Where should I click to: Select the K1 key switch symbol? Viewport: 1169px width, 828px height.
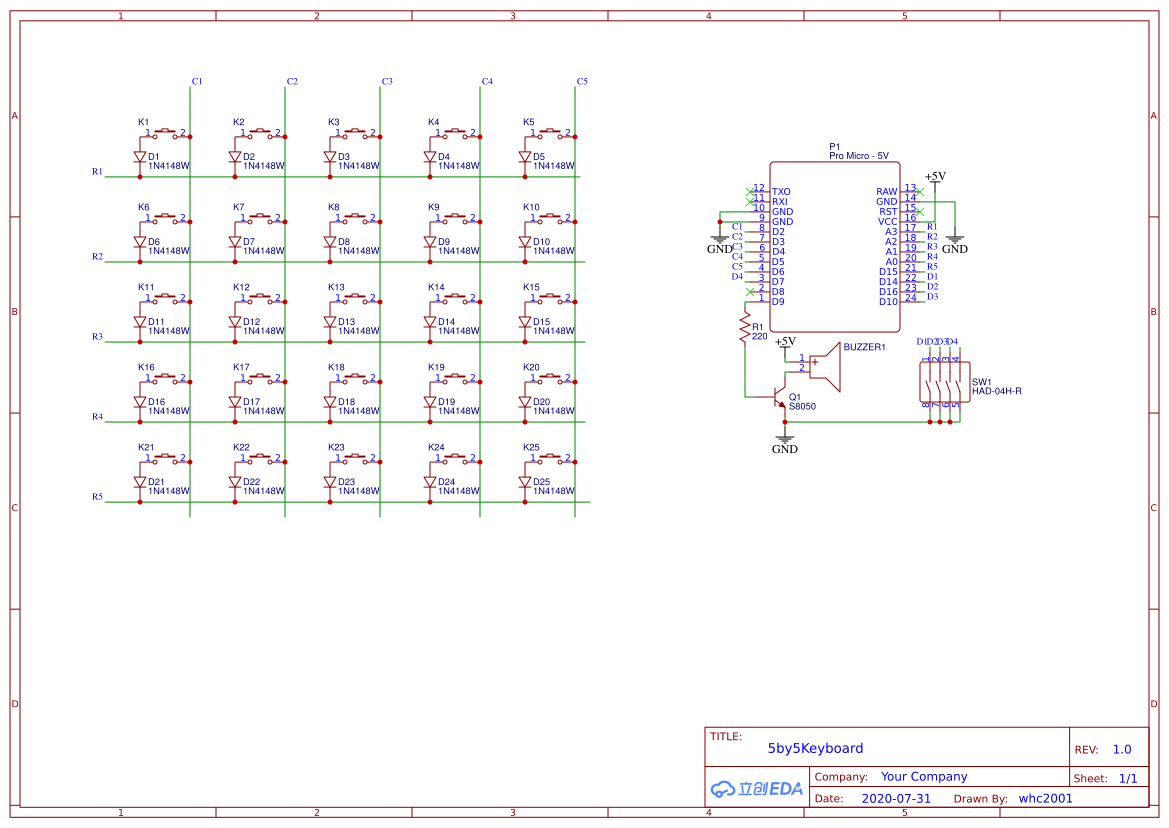point(166,133)
